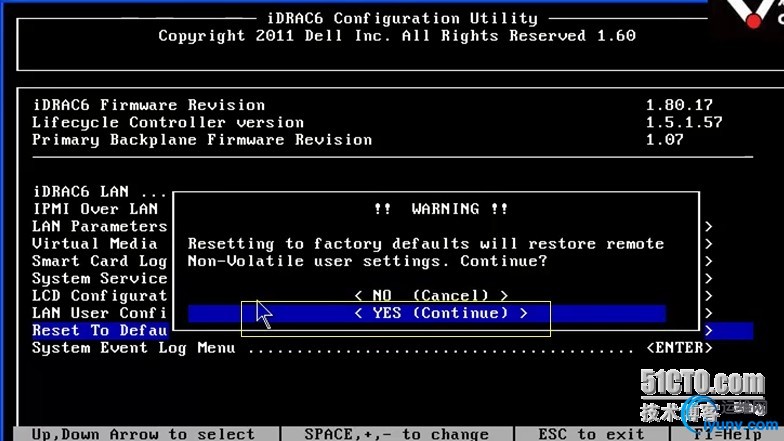The height and width of the screenshot is (441, 784).
Task: Click 'SPACE,+,- to change' hint
Action: tap(396, 434)
